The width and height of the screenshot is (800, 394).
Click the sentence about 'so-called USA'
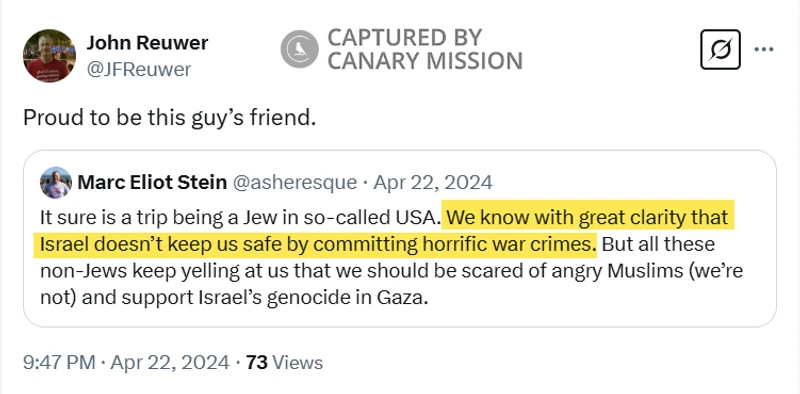coord(240,217)
